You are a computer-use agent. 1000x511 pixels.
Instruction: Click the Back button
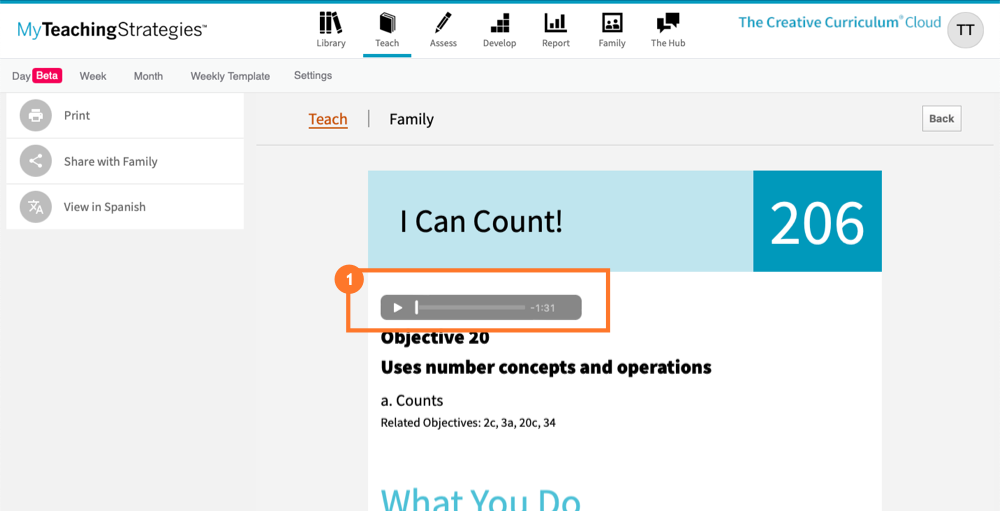941,119
